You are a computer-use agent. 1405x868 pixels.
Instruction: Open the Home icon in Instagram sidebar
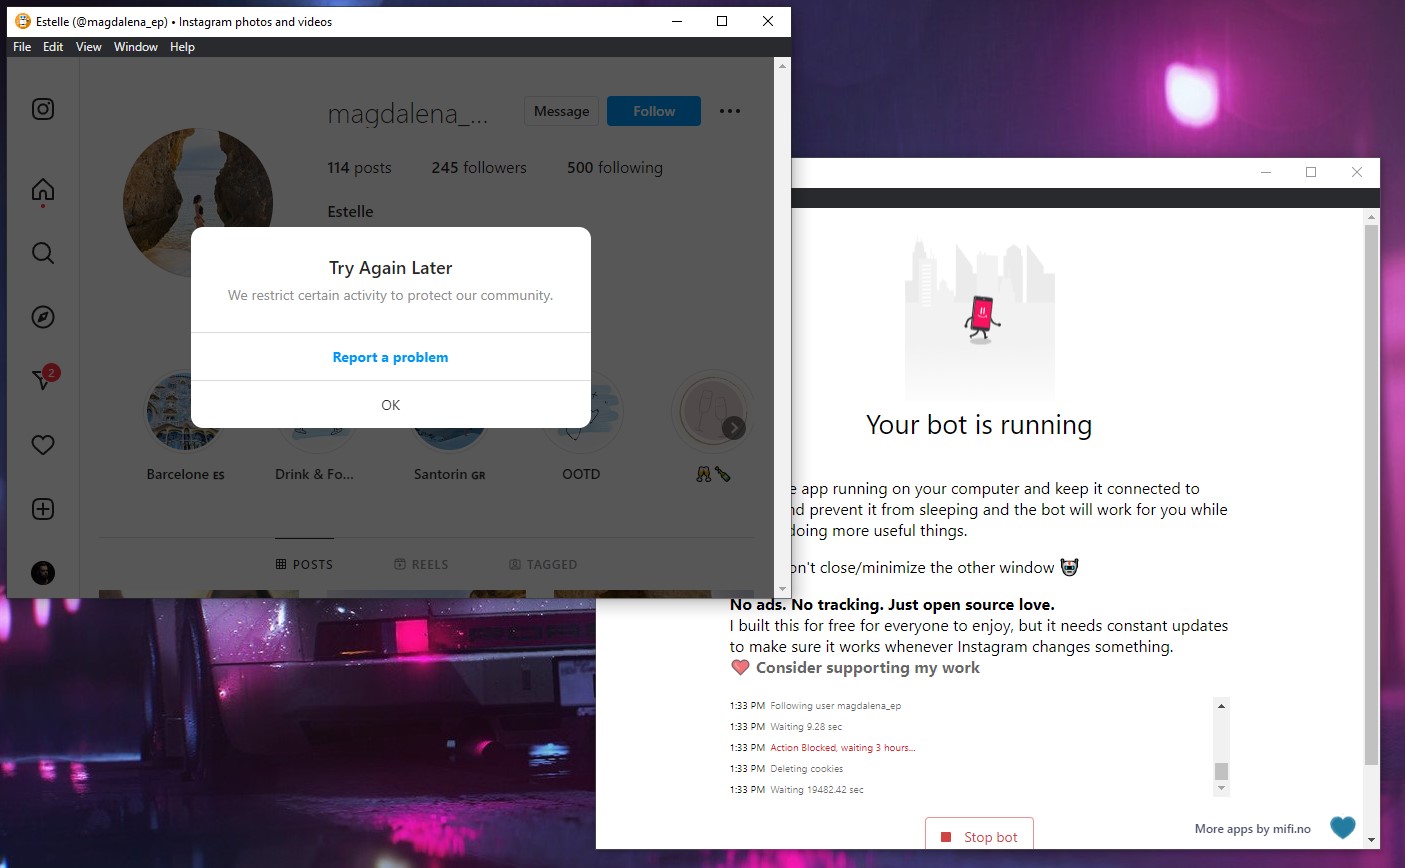(x=43, y=190)
